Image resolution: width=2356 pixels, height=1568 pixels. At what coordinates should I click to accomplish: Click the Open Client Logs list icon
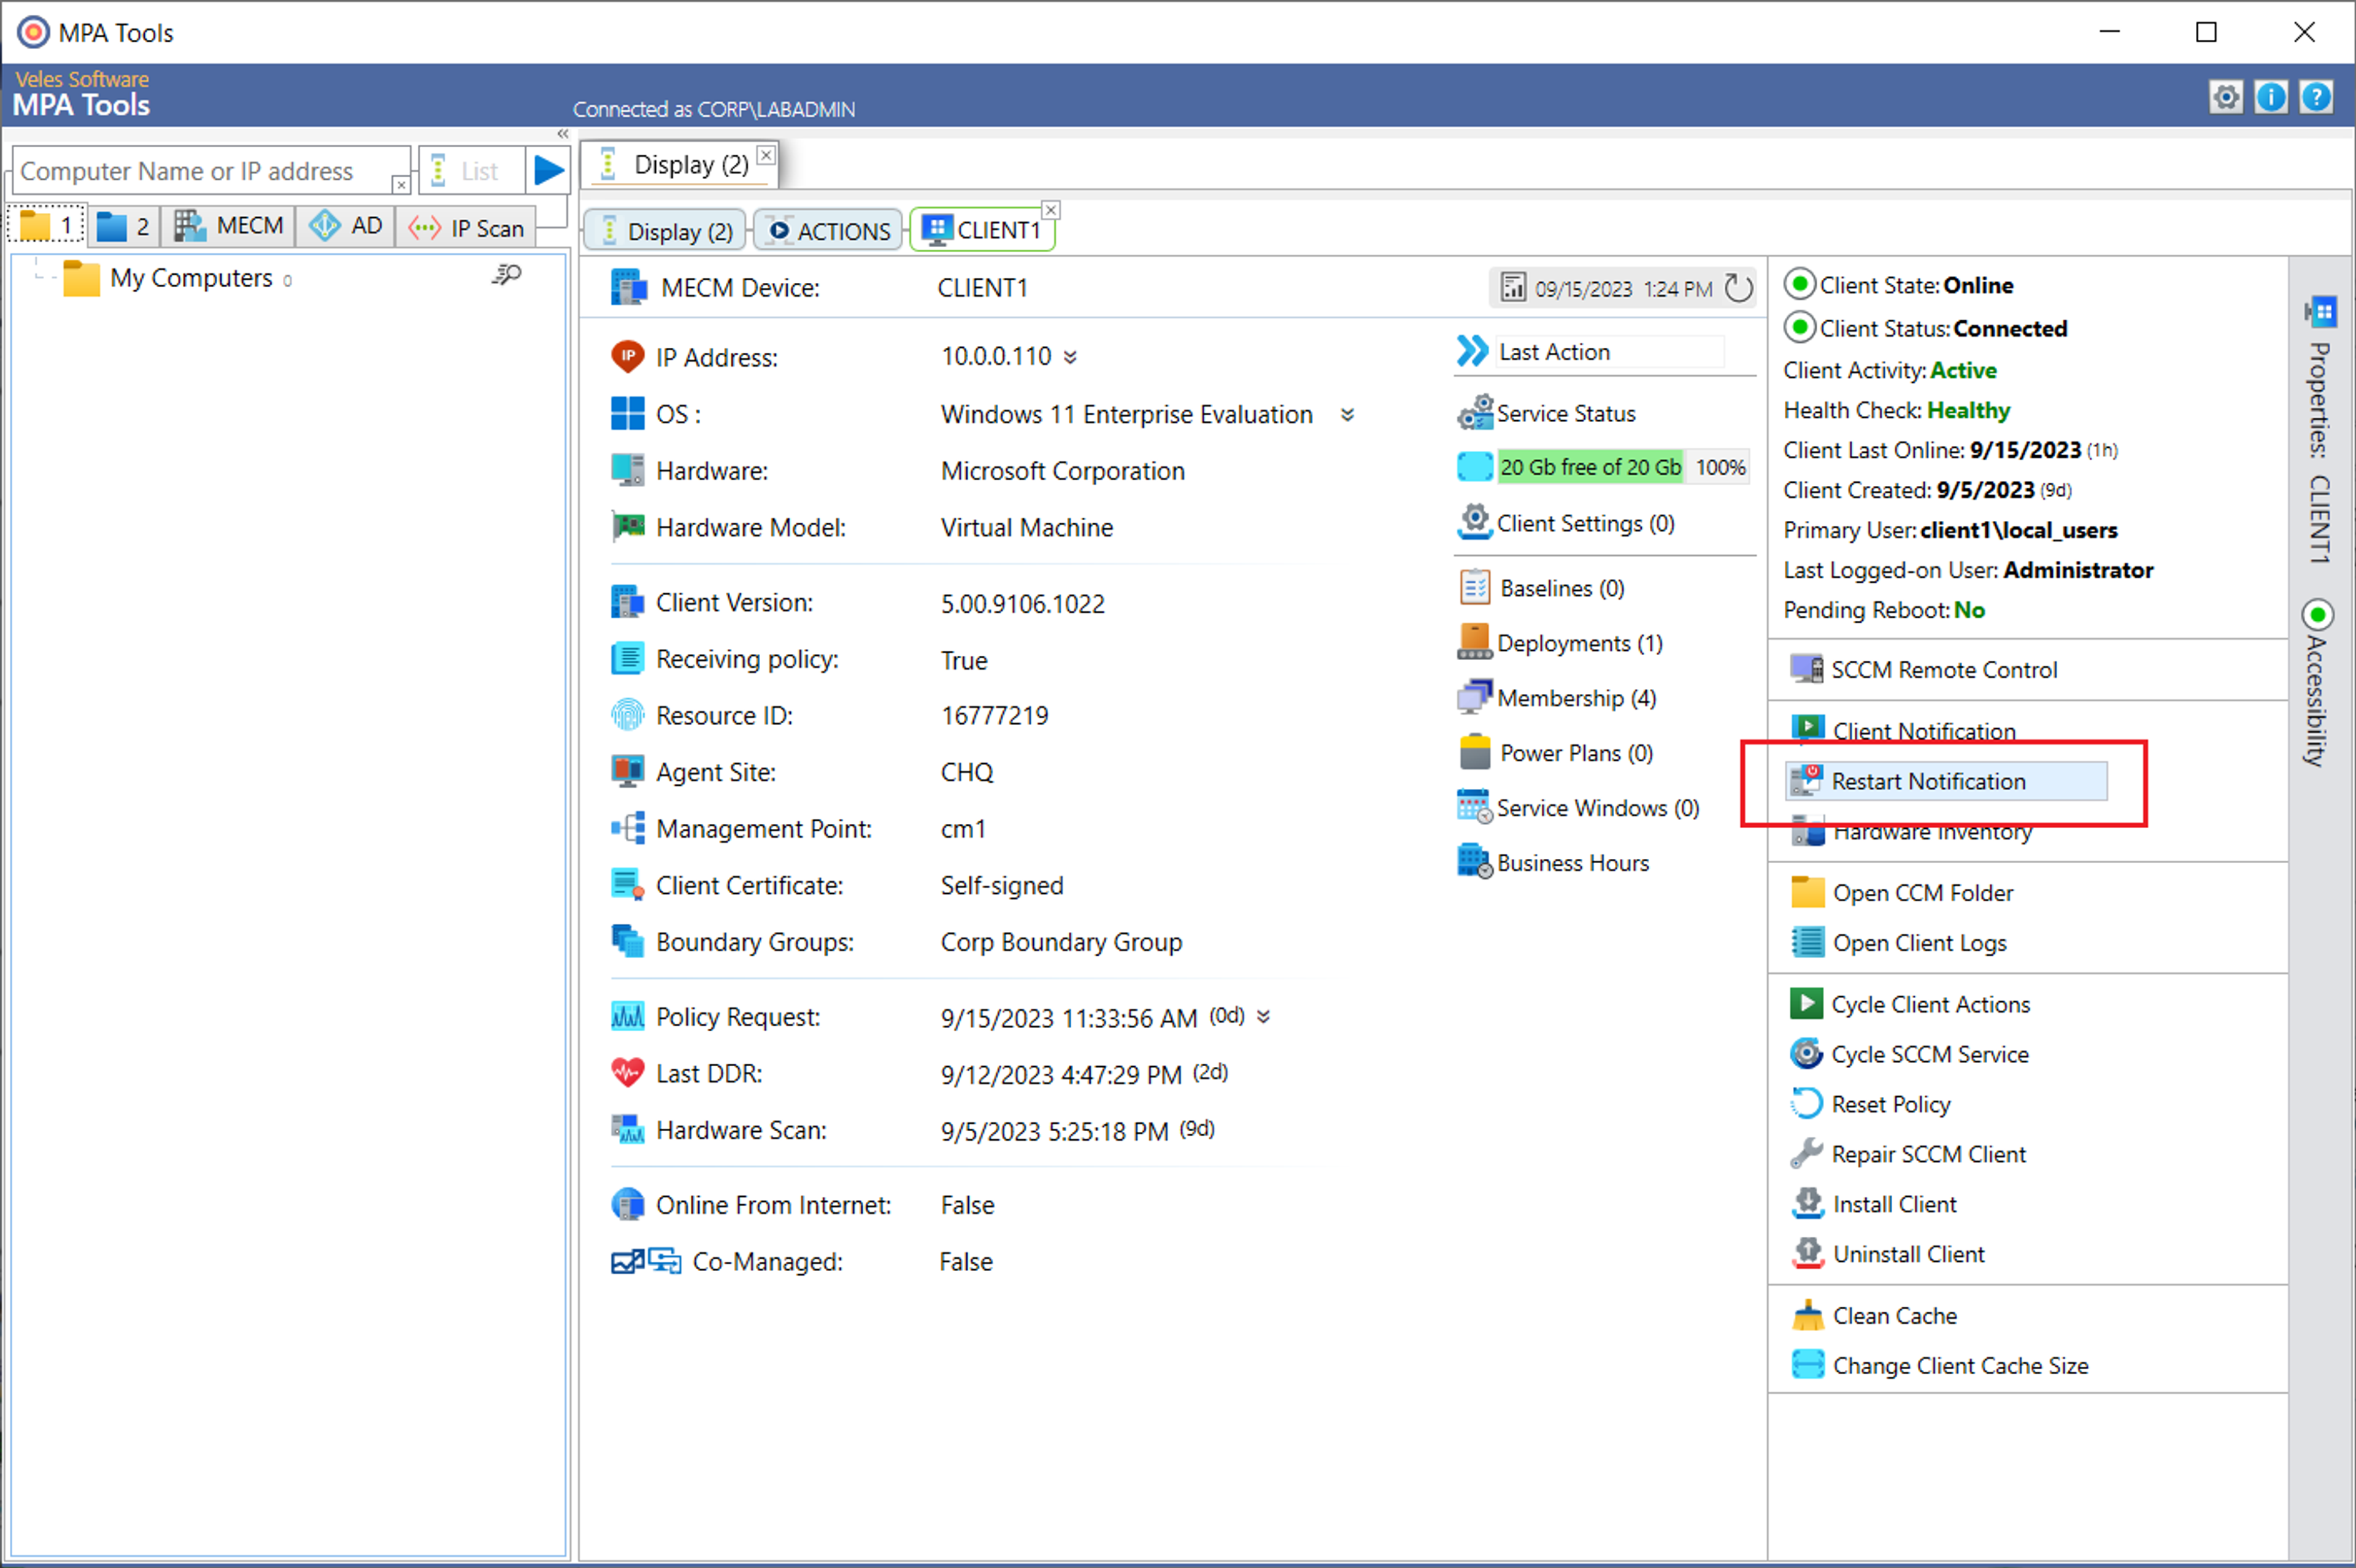[1807, 942]
